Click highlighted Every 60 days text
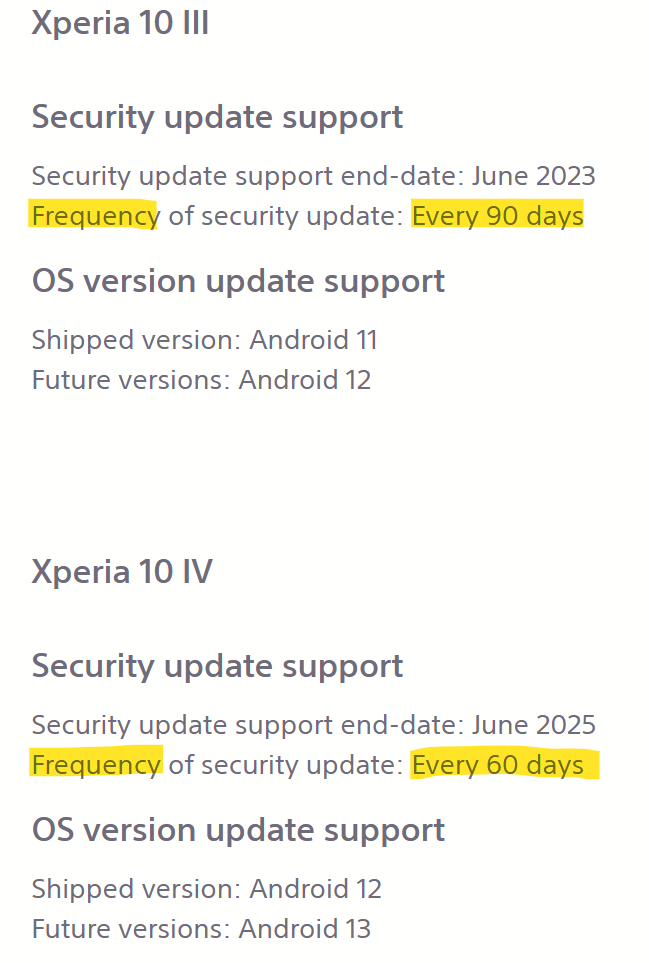 pyautogui.click(x=497, y=765)
